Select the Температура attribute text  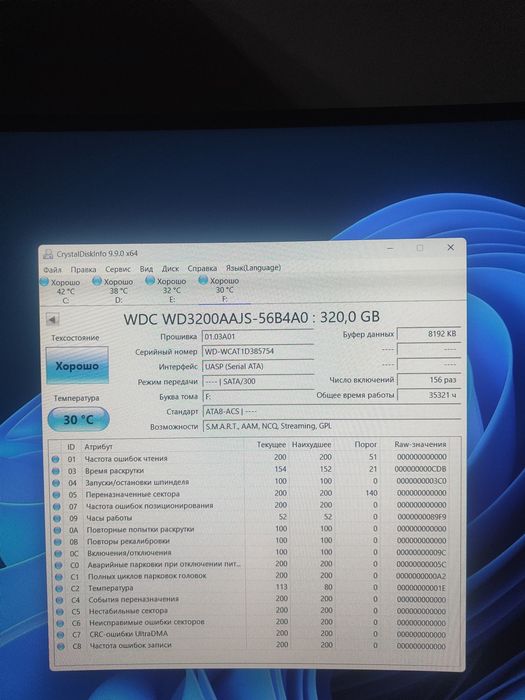111,588
